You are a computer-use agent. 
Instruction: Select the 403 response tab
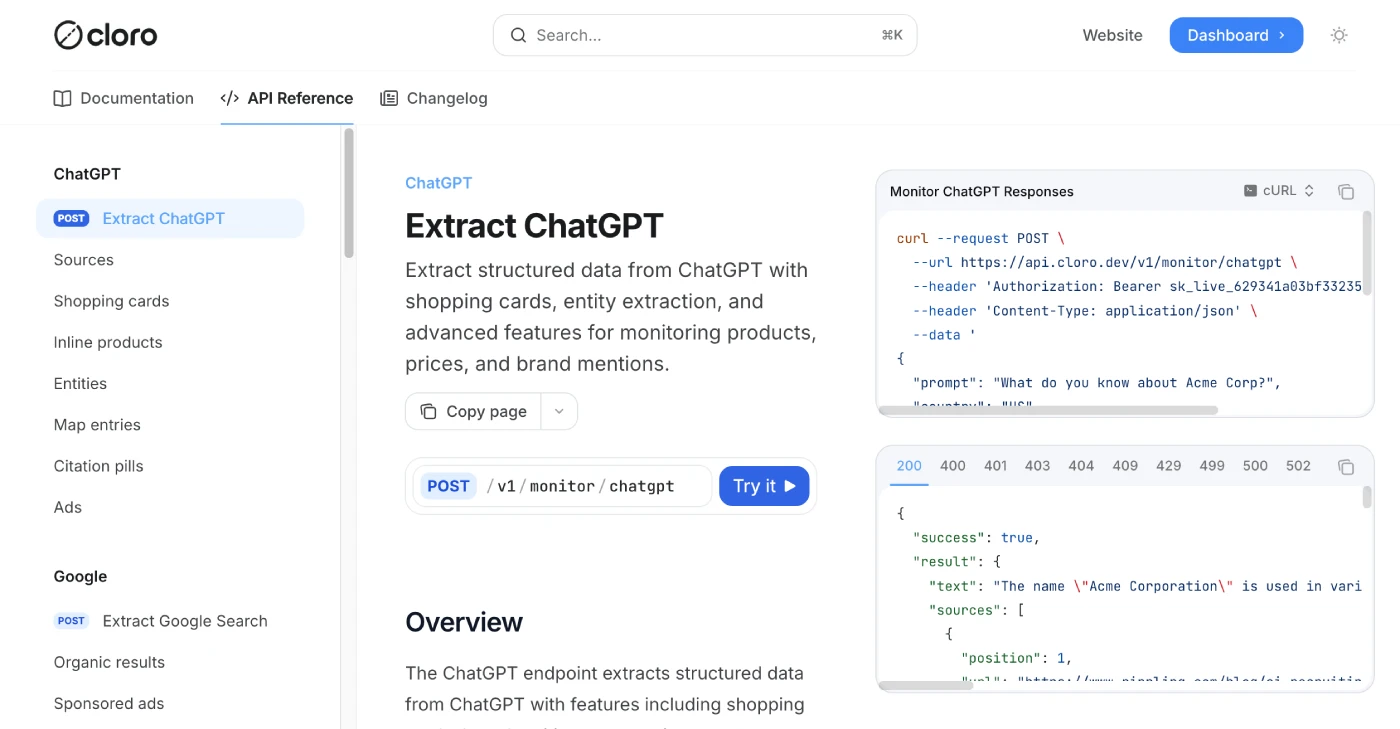[x=1038, y=466]
